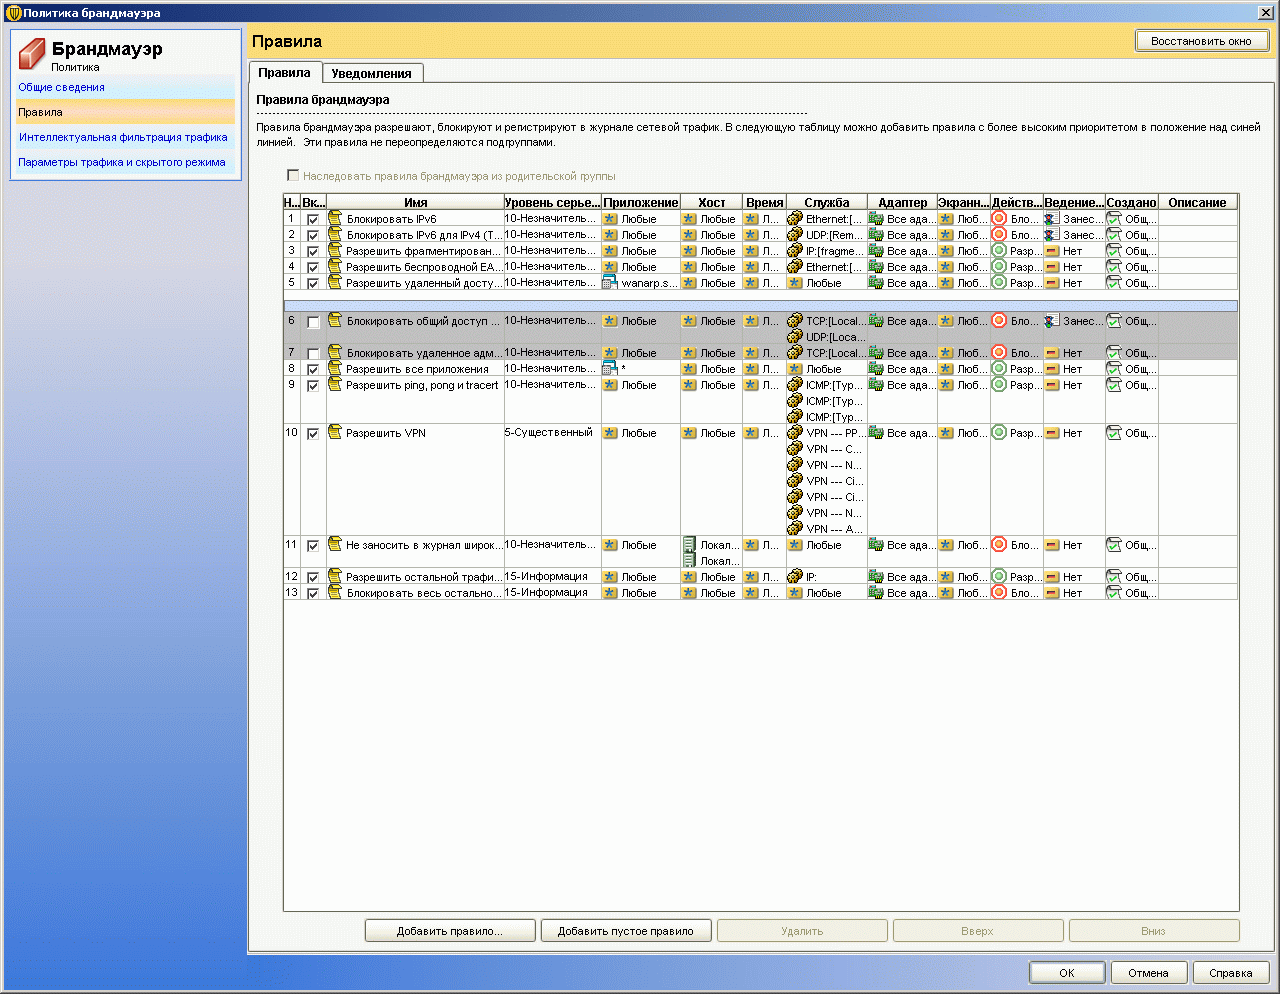Viewport: 1280px width, 994px height.
Task: Click the Приложение column header
Action: (641, 202)
